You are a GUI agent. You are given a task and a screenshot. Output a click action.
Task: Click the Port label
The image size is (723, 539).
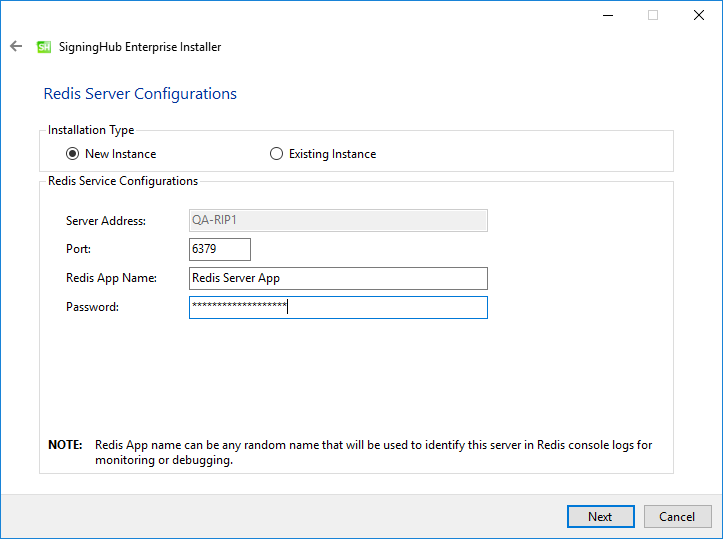click(x=78, y=249)
